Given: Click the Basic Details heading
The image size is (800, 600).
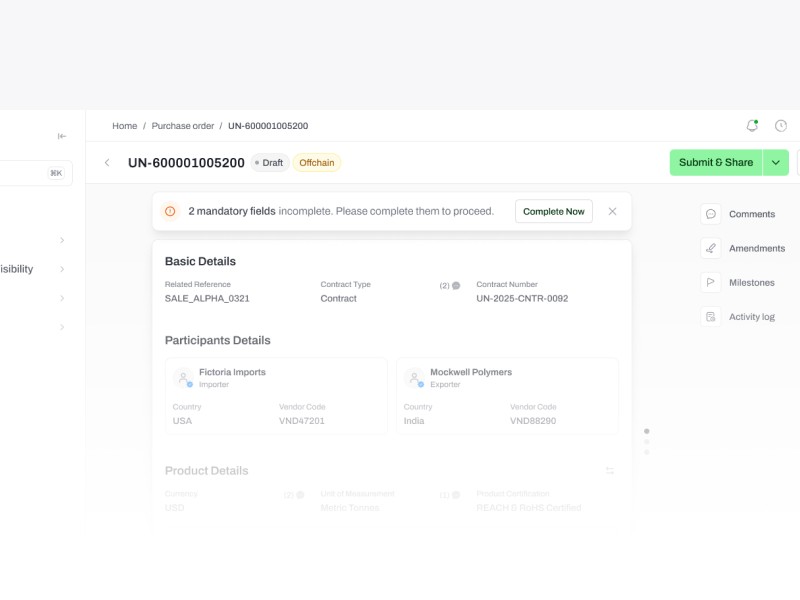Looking at the screenshot, I should pos(200,261).
